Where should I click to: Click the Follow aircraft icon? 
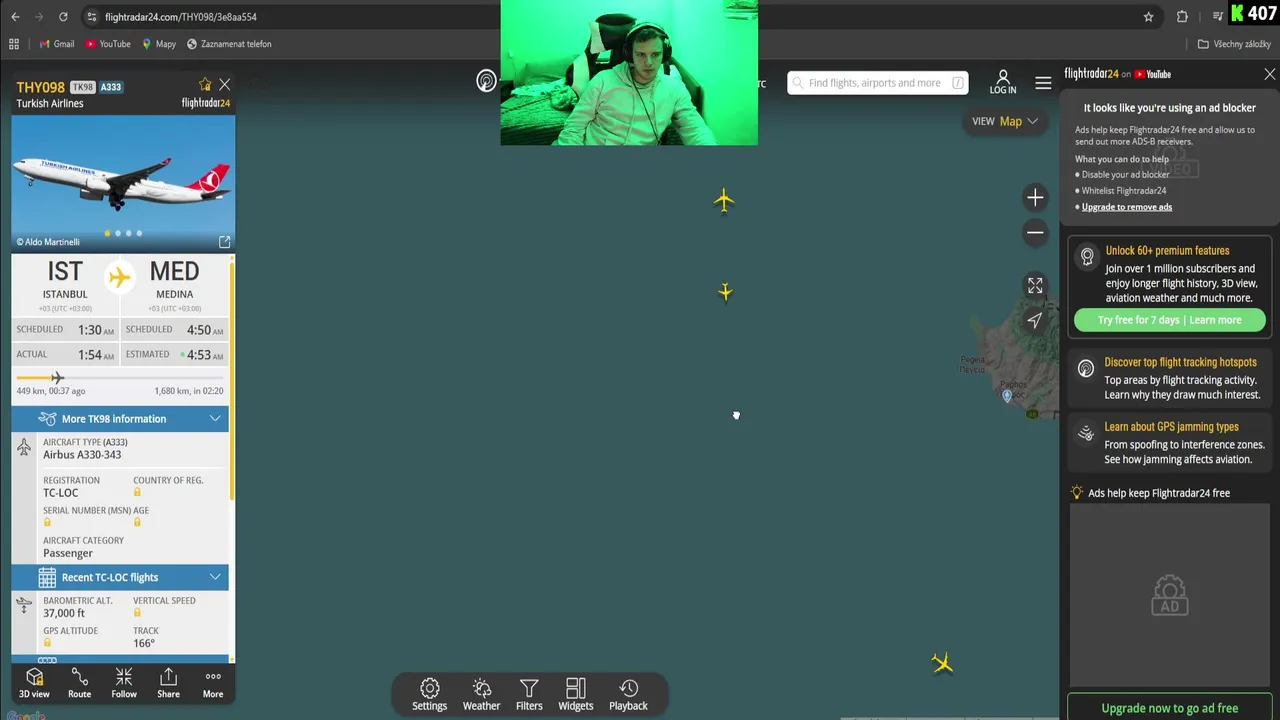pos(124,684)
